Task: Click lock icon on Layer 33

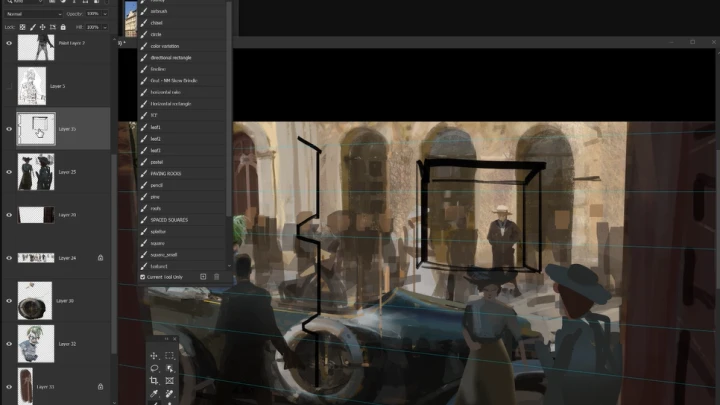Action: coord(100,387)
